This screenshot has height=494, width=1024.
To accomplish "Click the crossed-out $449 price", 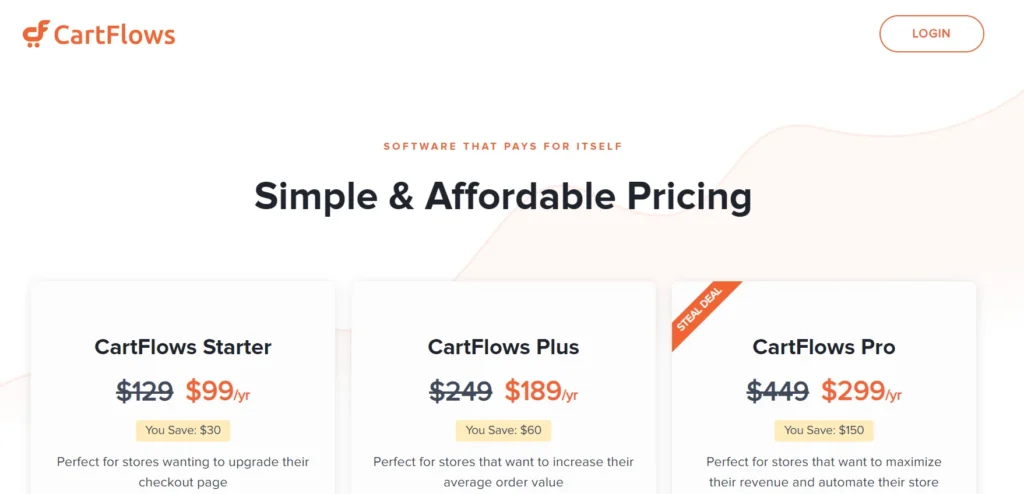I will pyautogui.click(x=778, y=391).
